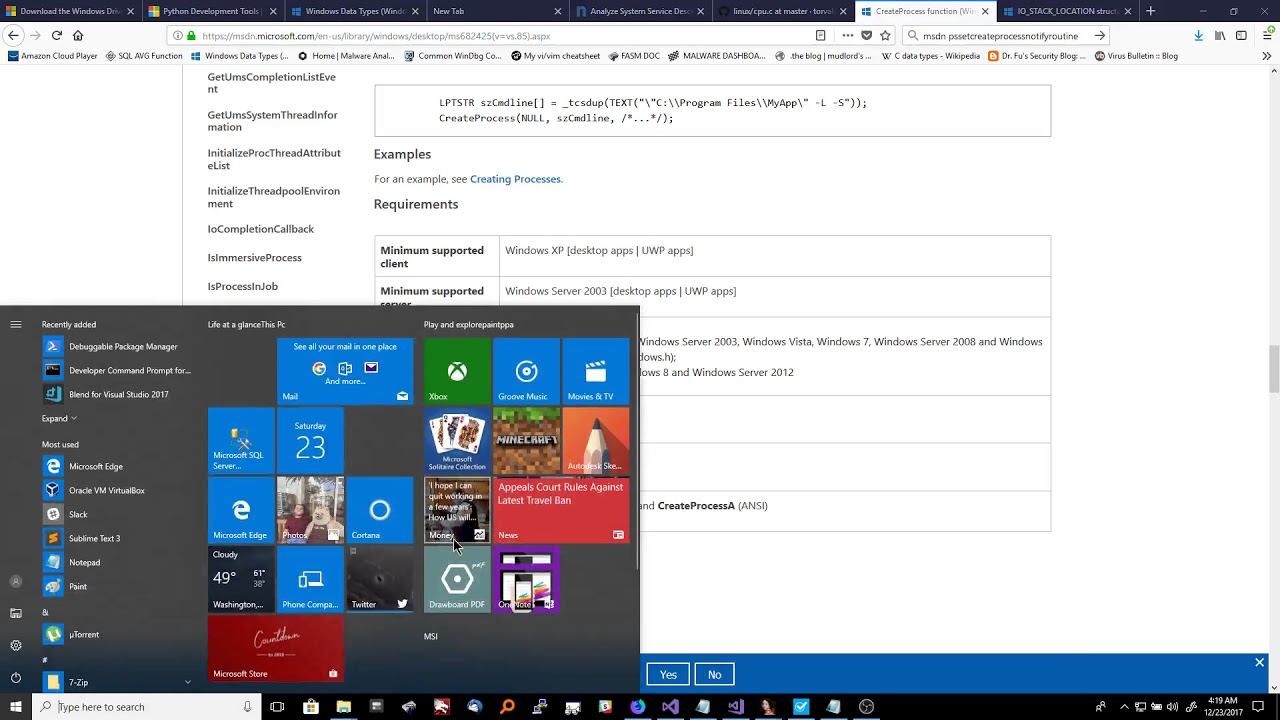This screenshot has width=1280, height=720.
Task: Open the weather tile showing Cloudy 49°
Action: coord(241,579)
